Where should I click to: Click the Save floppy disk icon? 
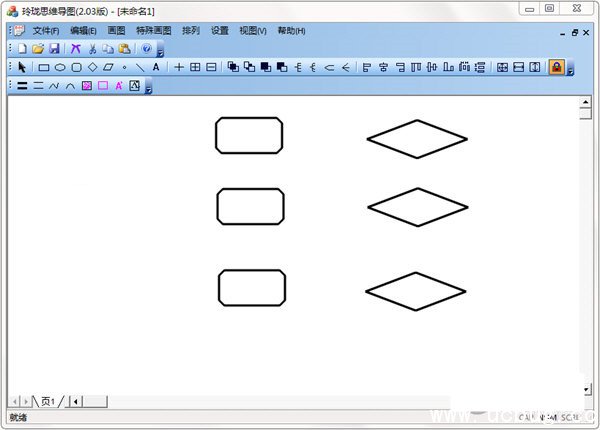(55, 49)
